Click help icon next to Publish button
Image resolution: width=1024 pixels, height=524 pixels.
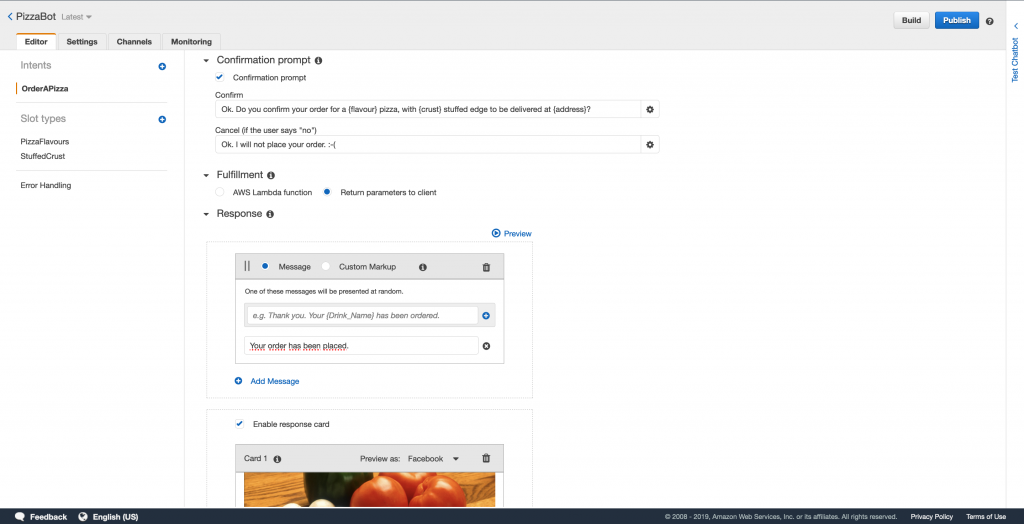pyautogui.click(x=989, y=21)
